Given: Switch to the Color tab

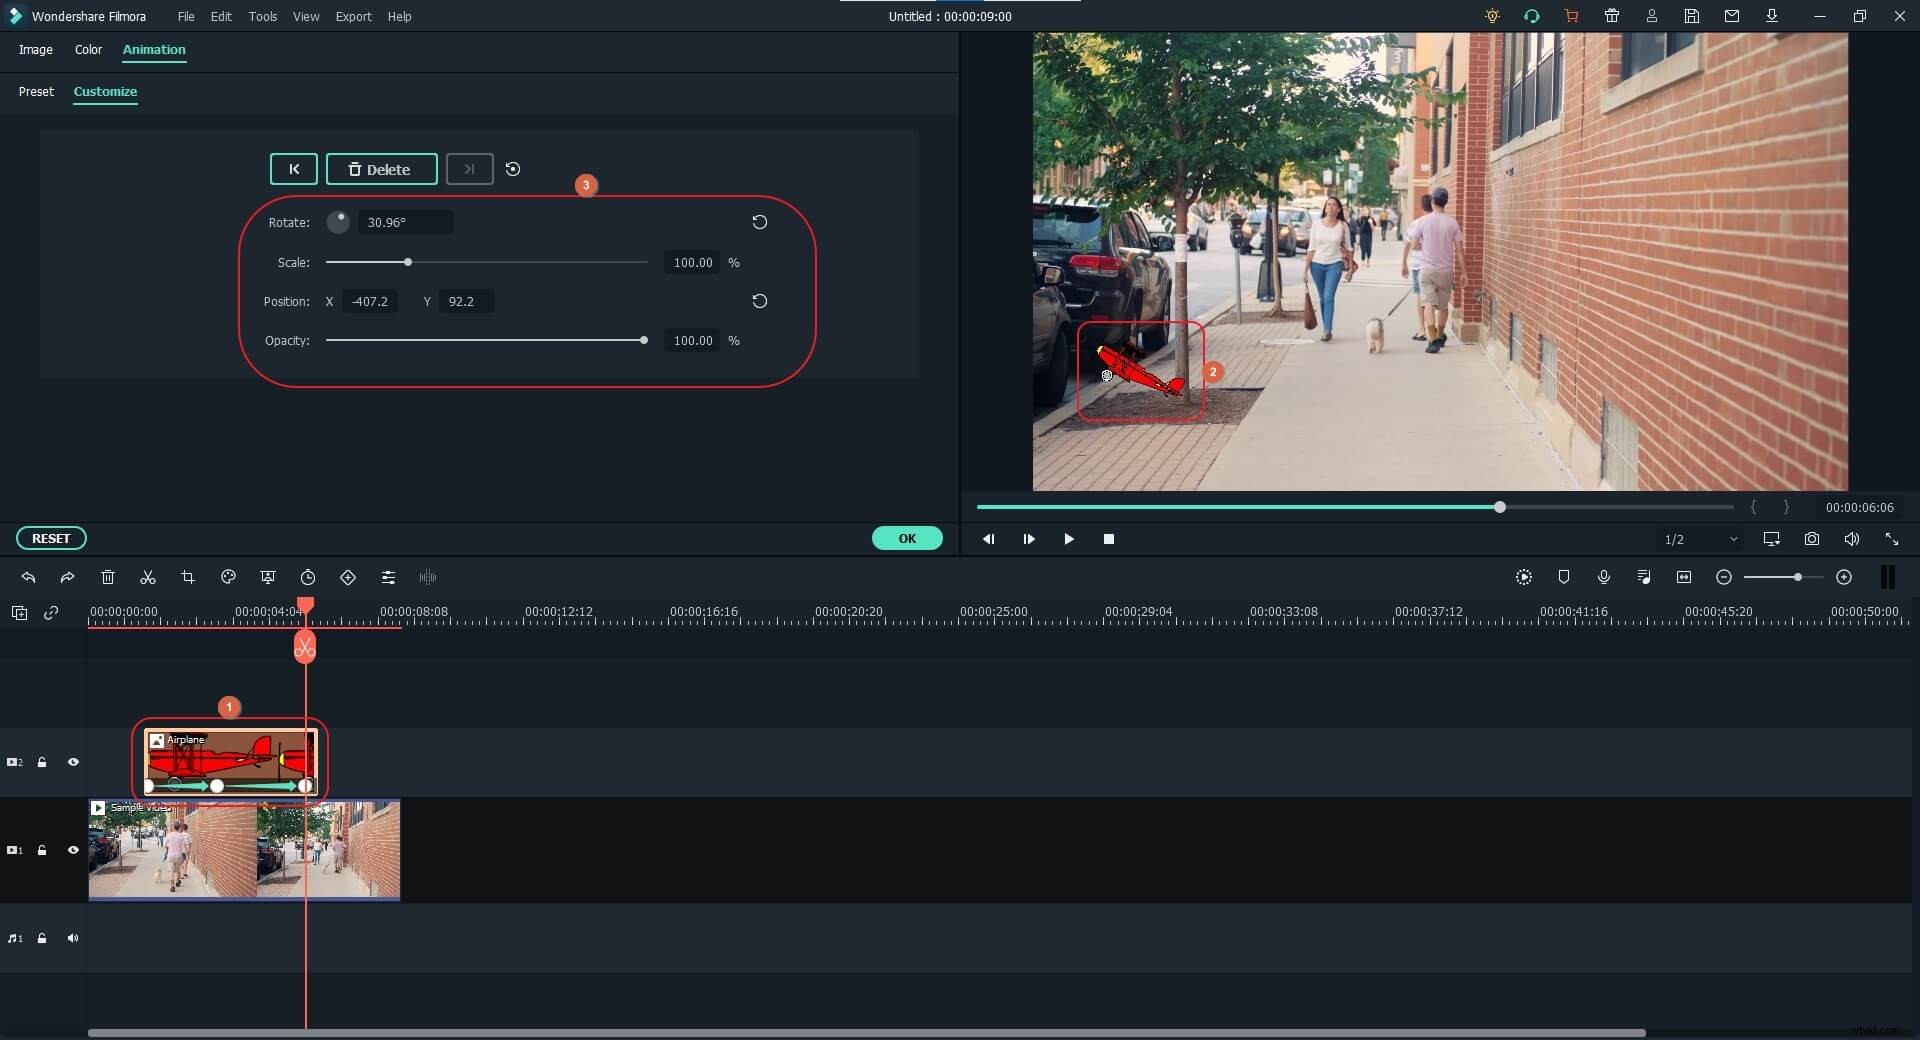Looking at the screenshot, I should pos(88,50).
